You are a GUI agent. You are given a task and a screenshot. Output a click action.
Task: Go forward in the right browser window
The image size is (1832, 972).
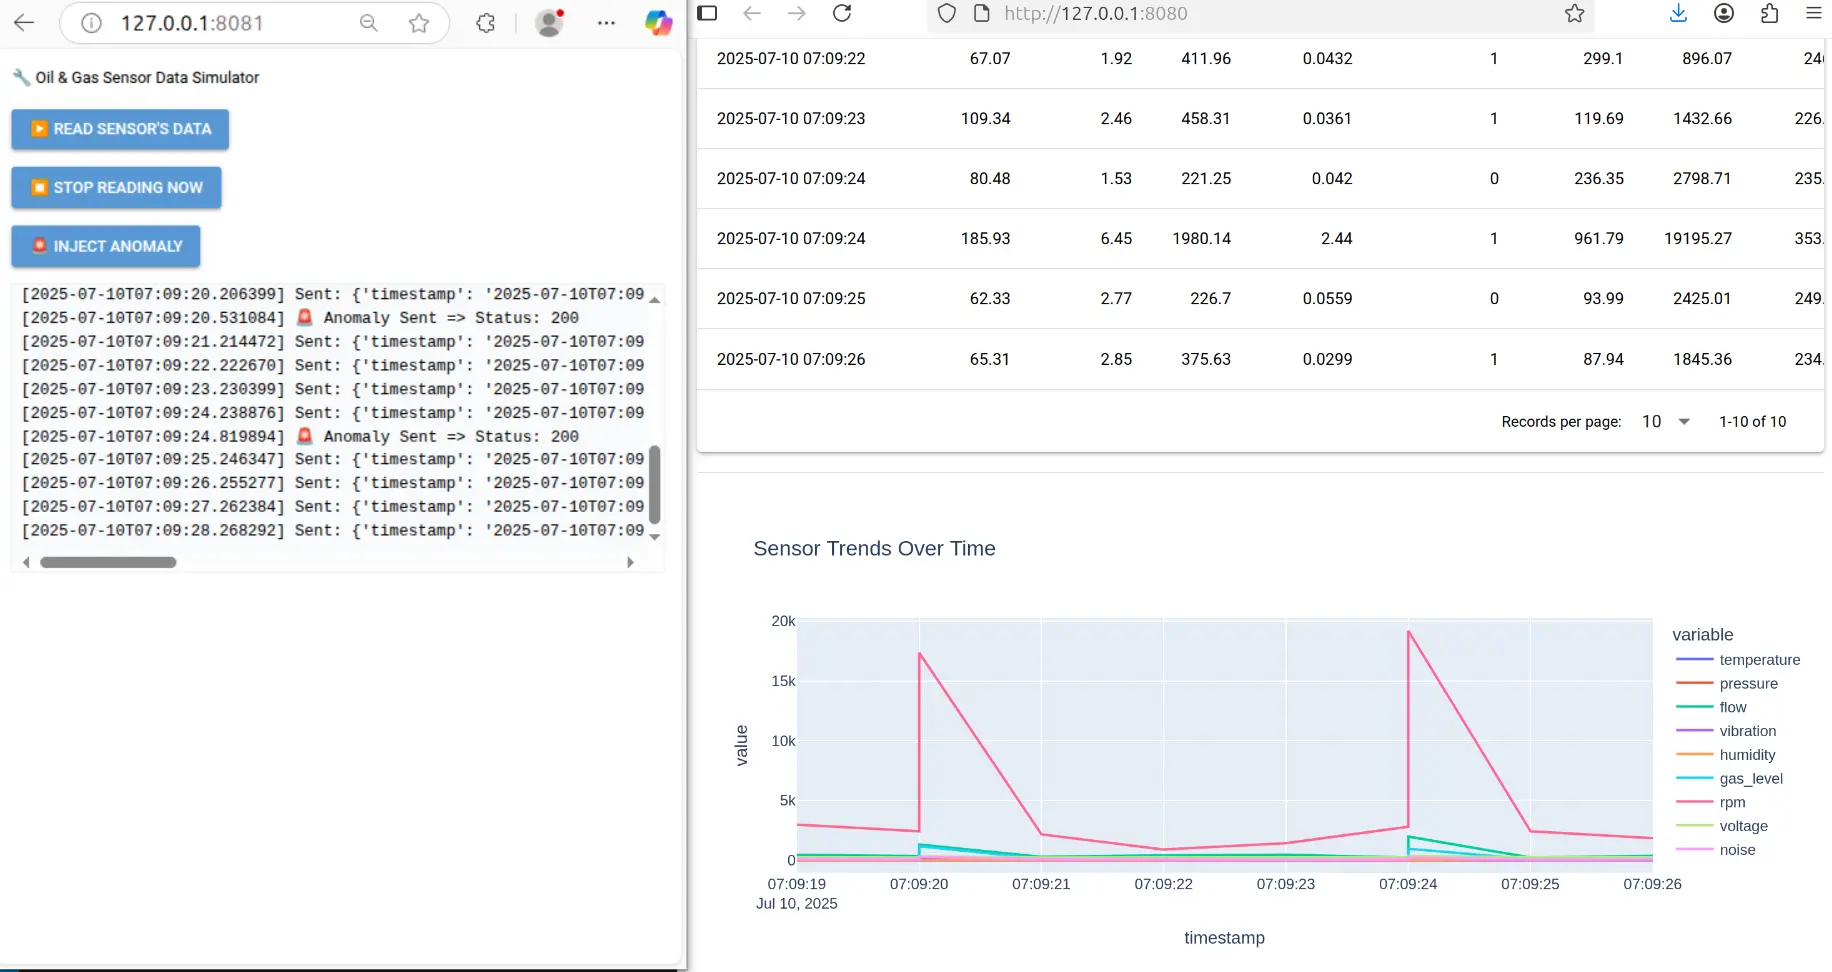point(796,13)
